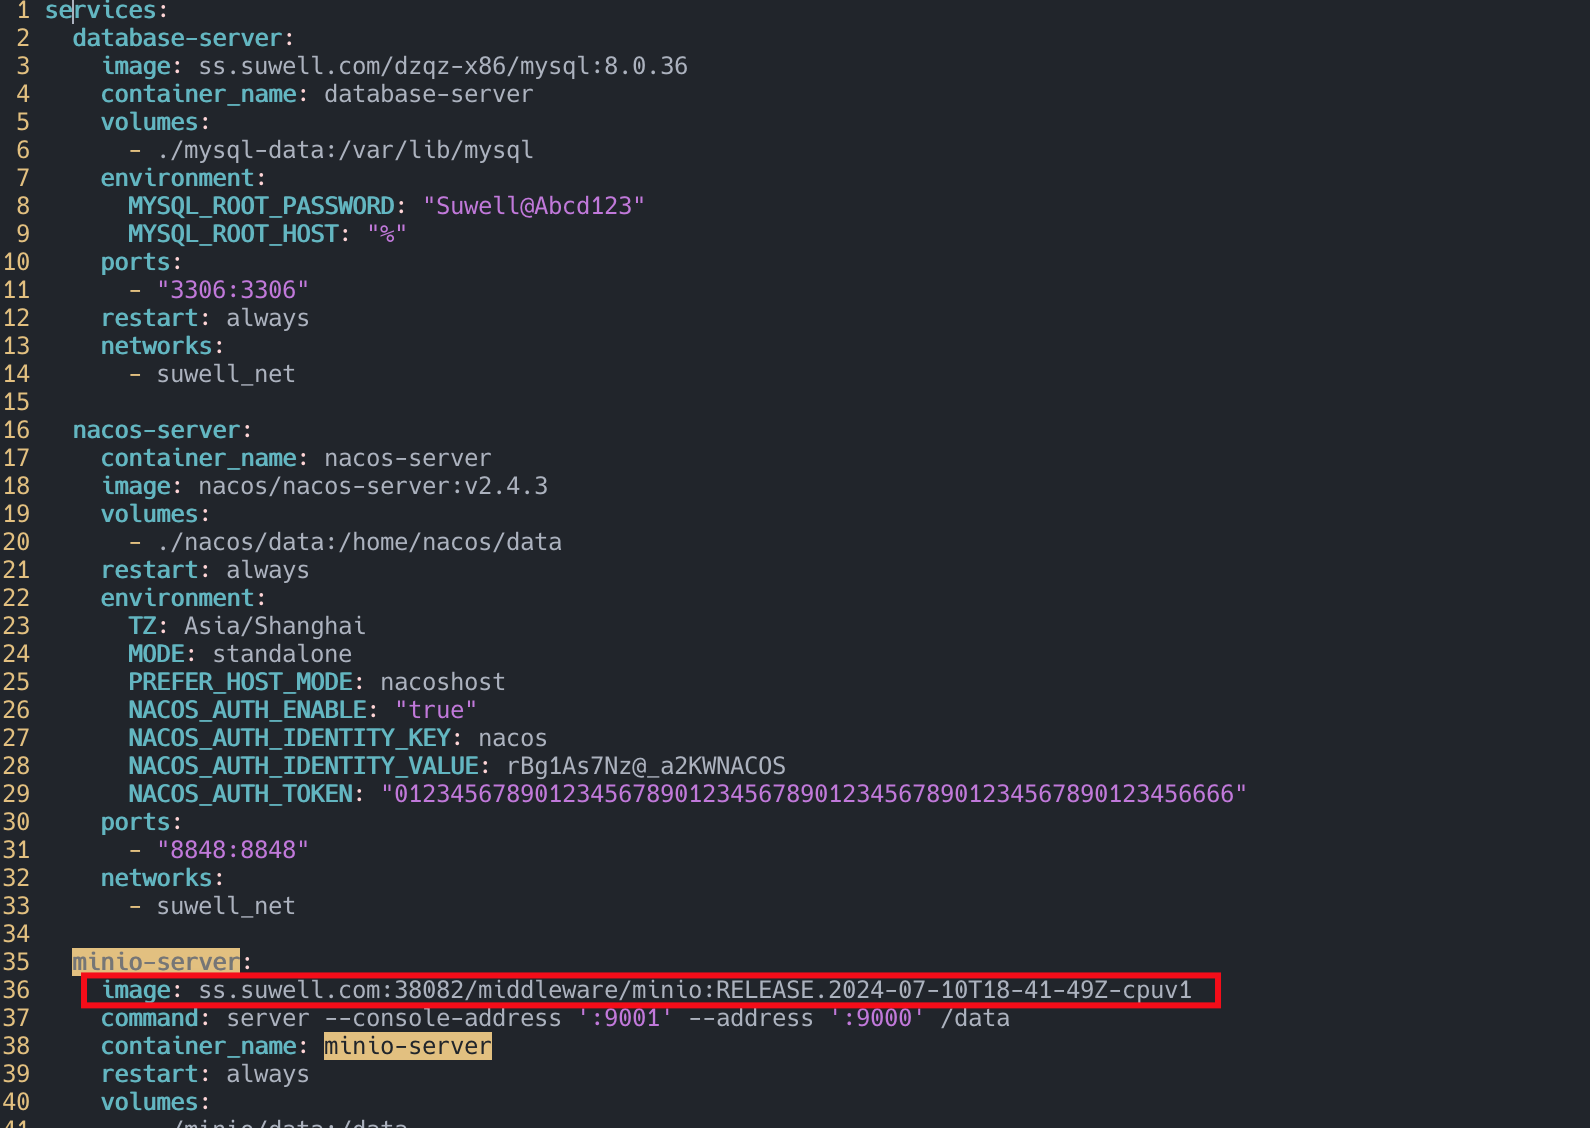This screenshot has width=1590, height=1128.
Task: Click the ":9001" console port value
Action: point(625,1018)
